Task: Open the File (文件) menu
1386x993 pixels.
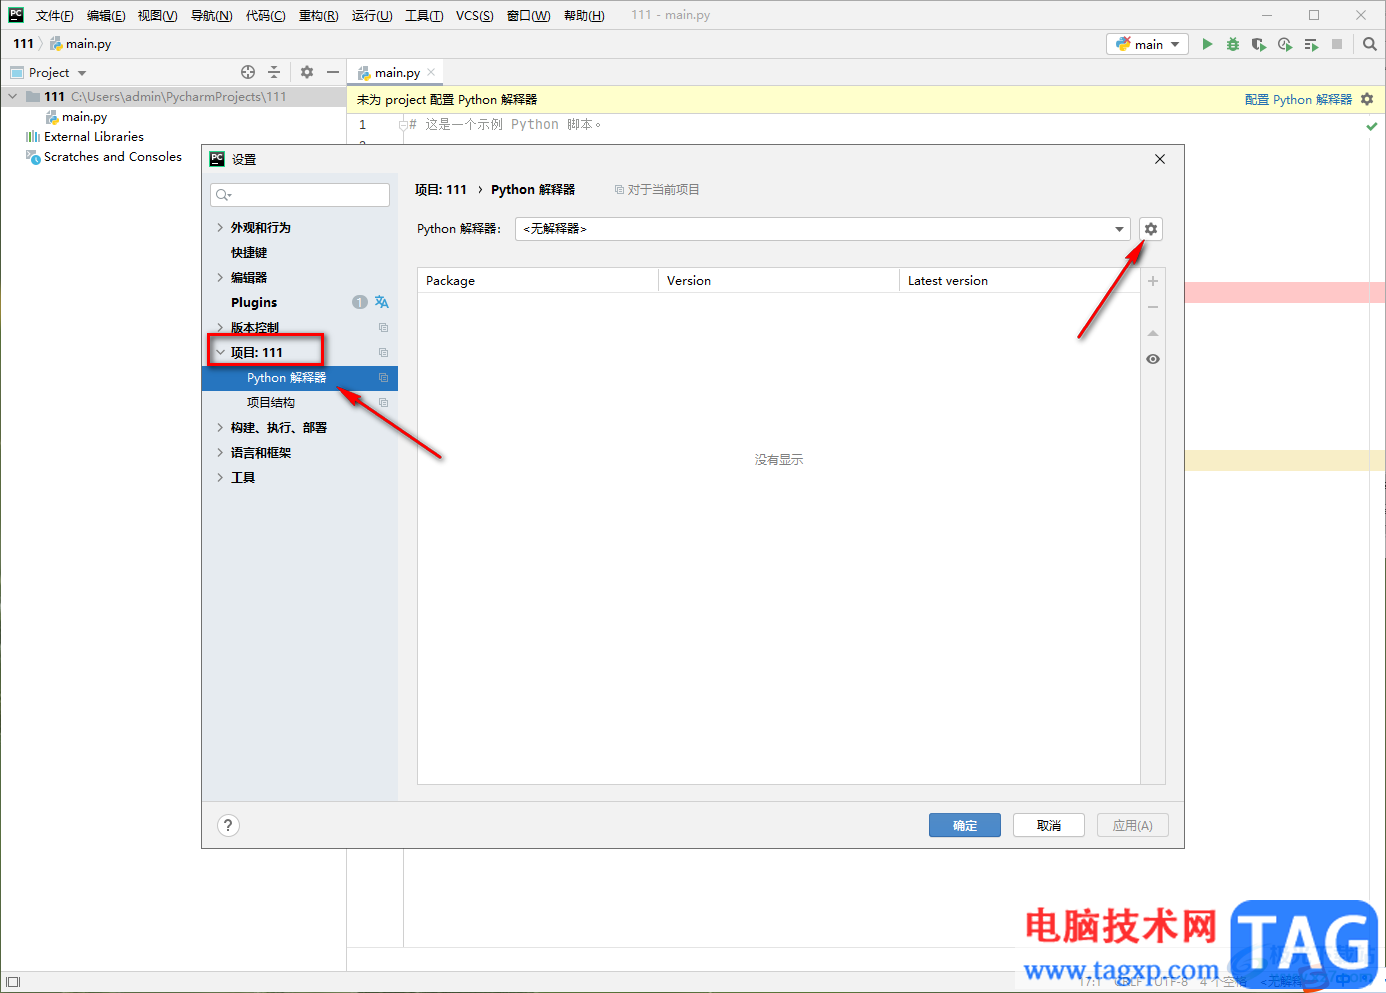Action: [54, 15]
